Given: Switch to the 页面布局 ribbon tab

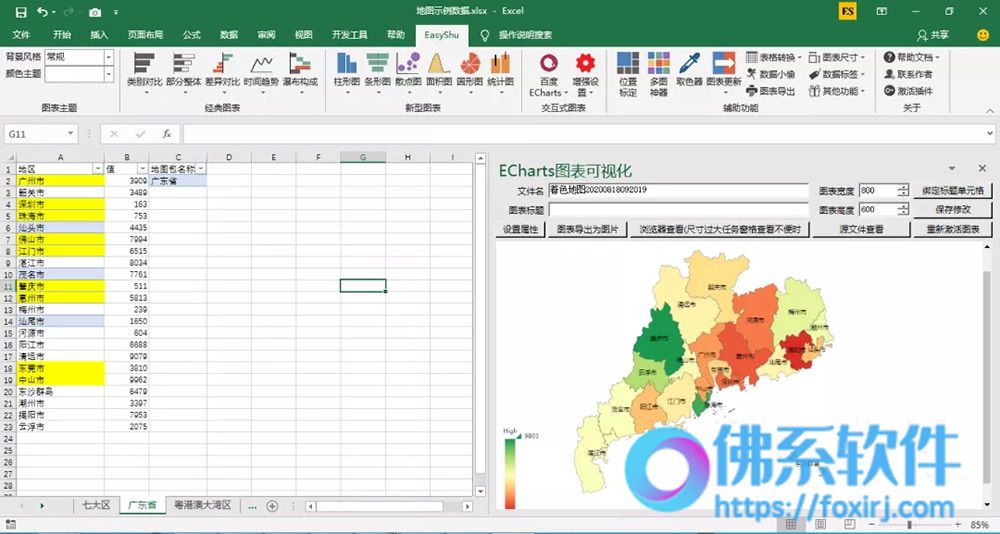Looking at the screenshot, I should [145, 34].
